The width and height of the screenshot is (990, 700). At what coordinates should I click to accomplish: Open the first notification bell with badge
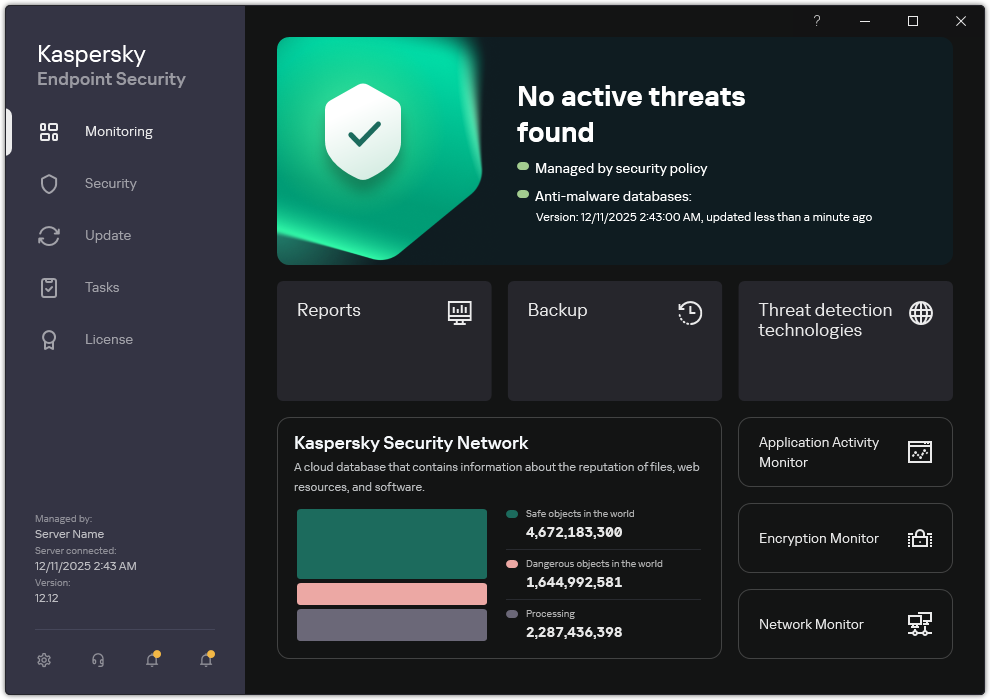tap(152, 660)
